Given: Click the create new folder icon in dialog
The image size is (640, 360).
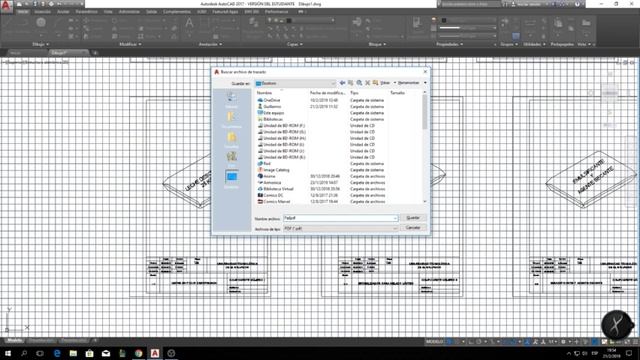Looking at the screenshot, I should pos(376,83).
